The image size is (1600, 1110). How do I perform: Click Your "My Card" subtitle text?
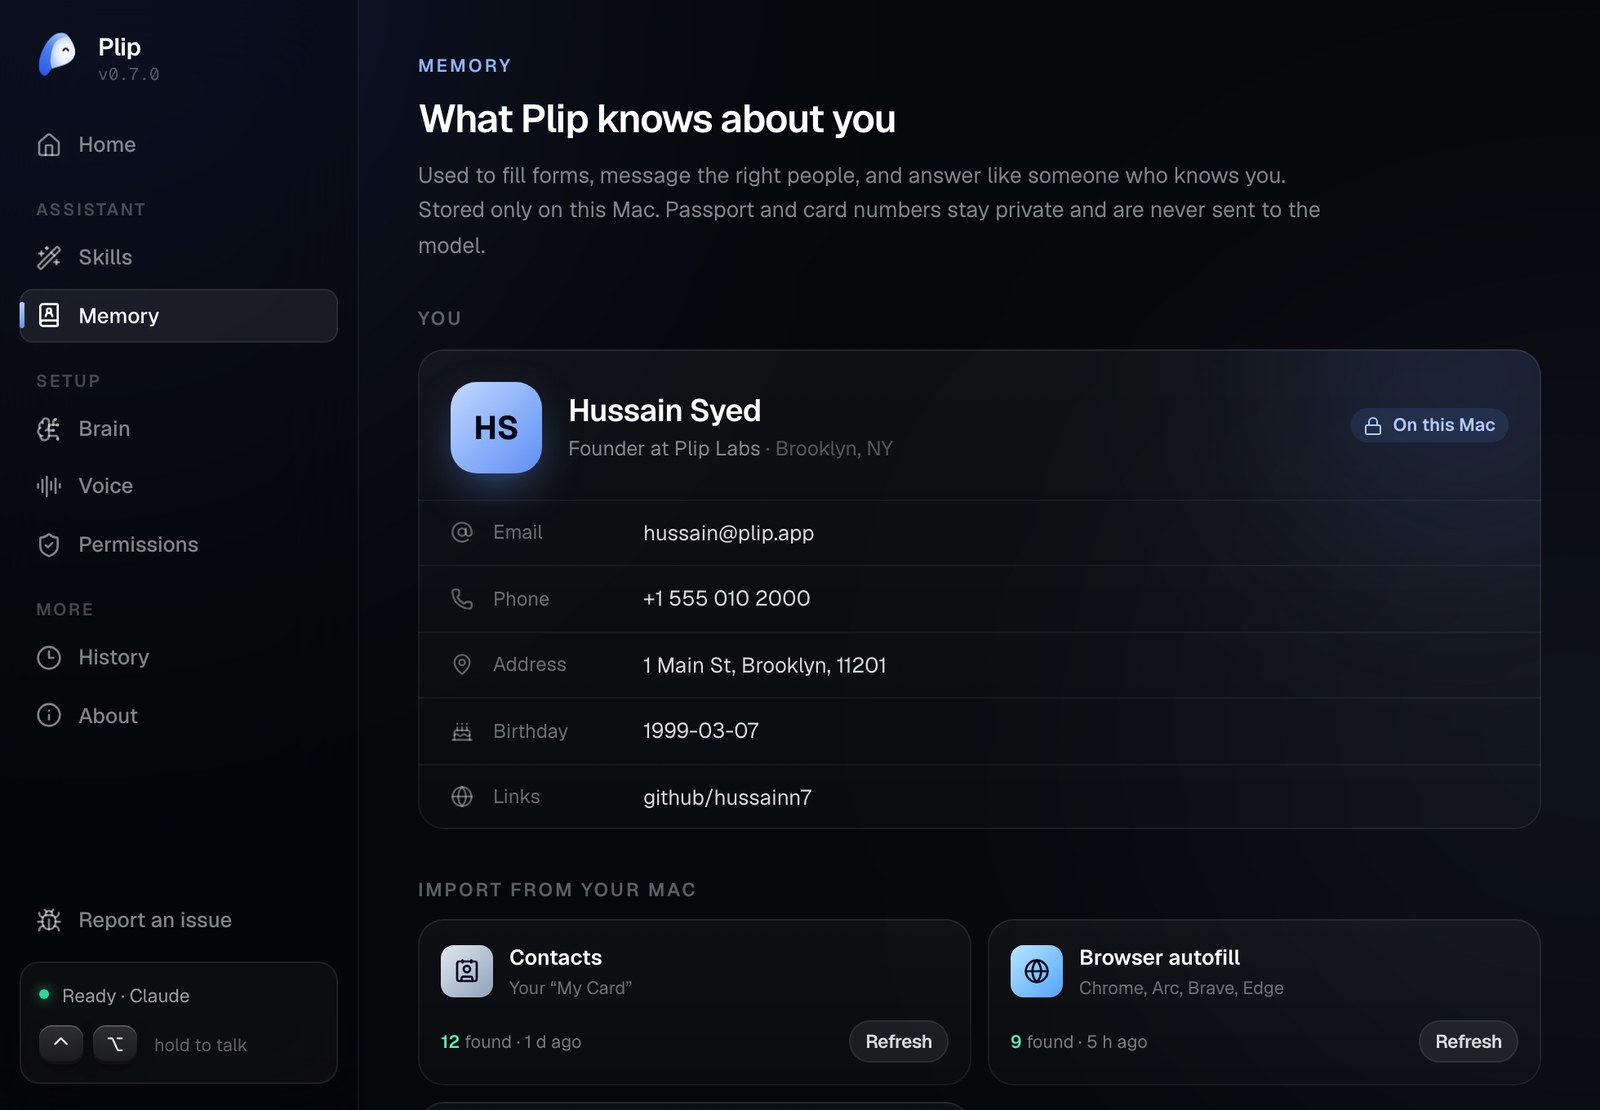tap(570, 988)
